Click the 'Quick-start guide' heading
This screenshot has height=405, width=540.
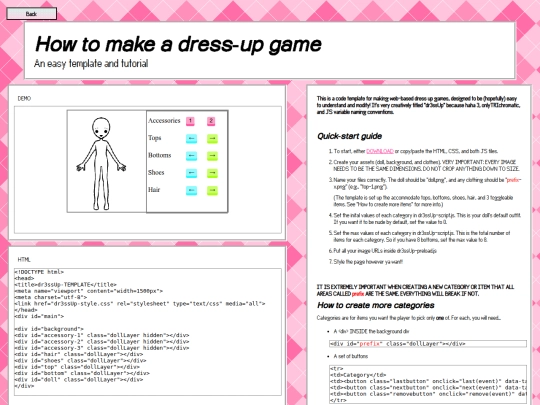349,136
